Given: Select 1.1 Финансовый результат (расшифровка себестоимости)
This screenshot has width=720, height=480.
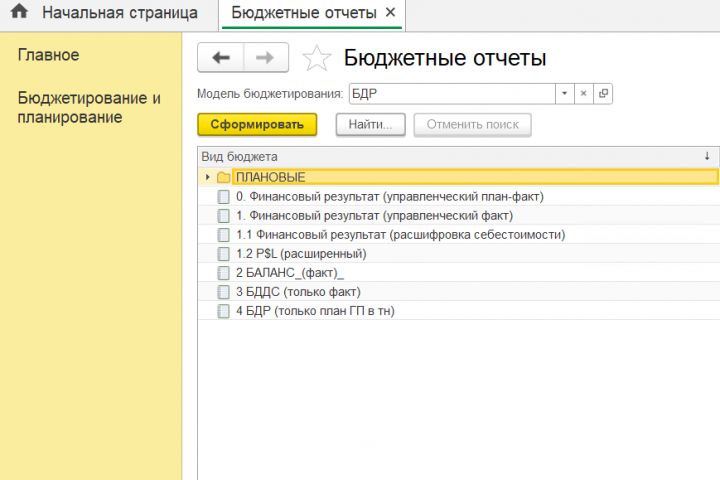Looking at the screenshot, I should pos(459,235).
